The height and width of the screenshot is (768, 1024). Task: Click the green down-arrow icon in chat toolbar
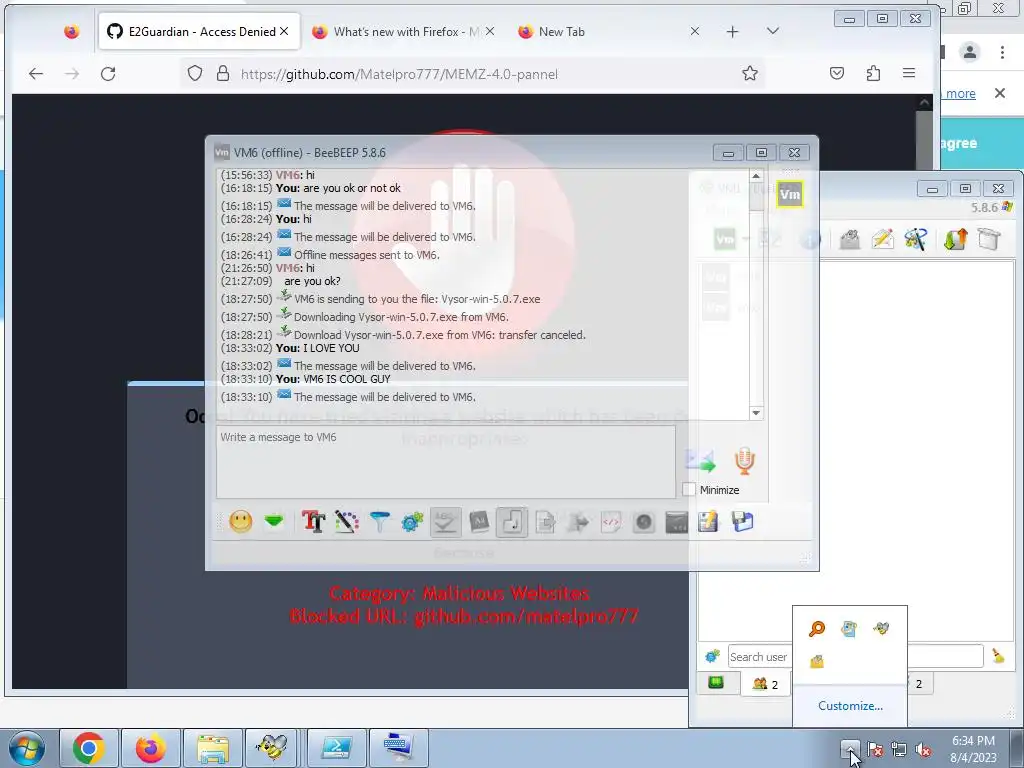pyautogui.click(x=274, y=521)
